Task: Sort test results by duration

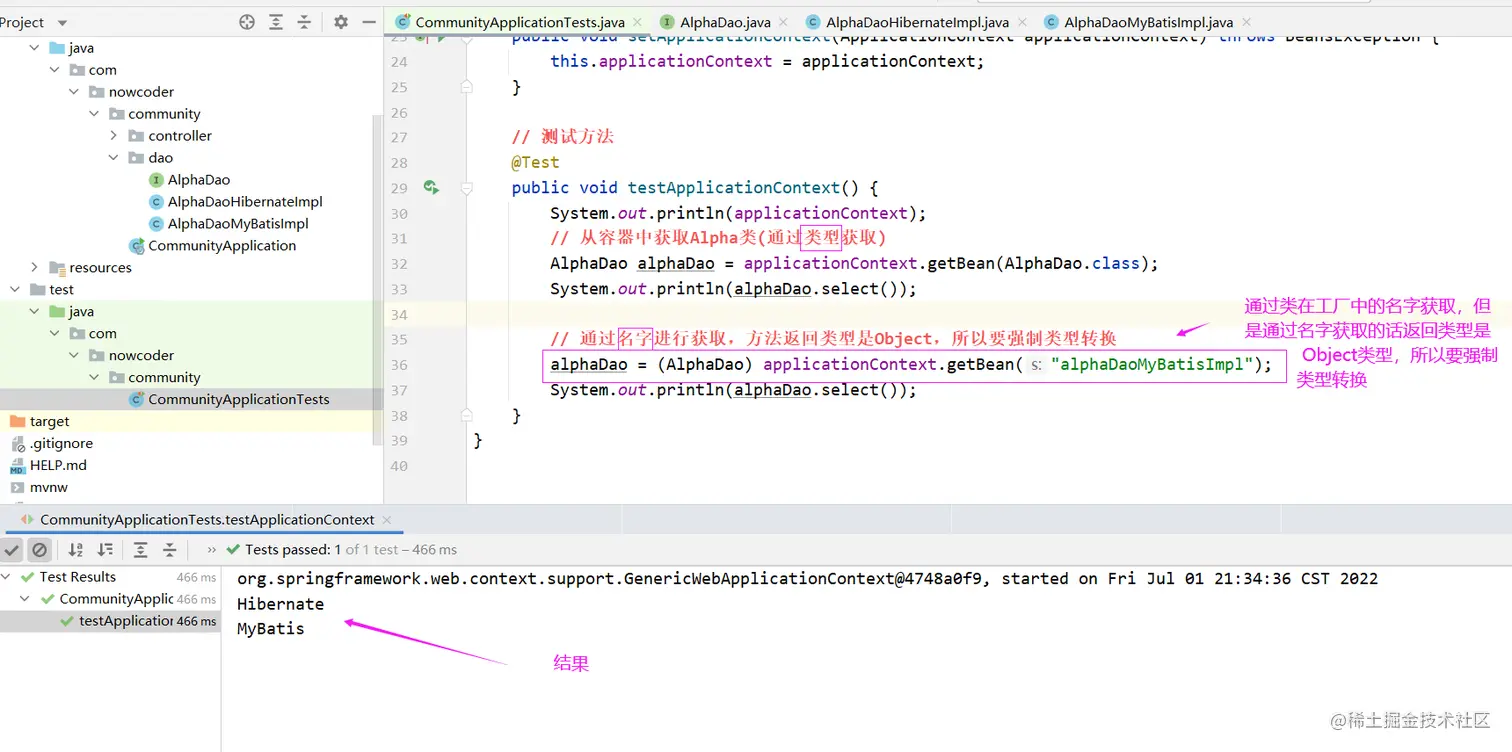Action: pos(105,550)
